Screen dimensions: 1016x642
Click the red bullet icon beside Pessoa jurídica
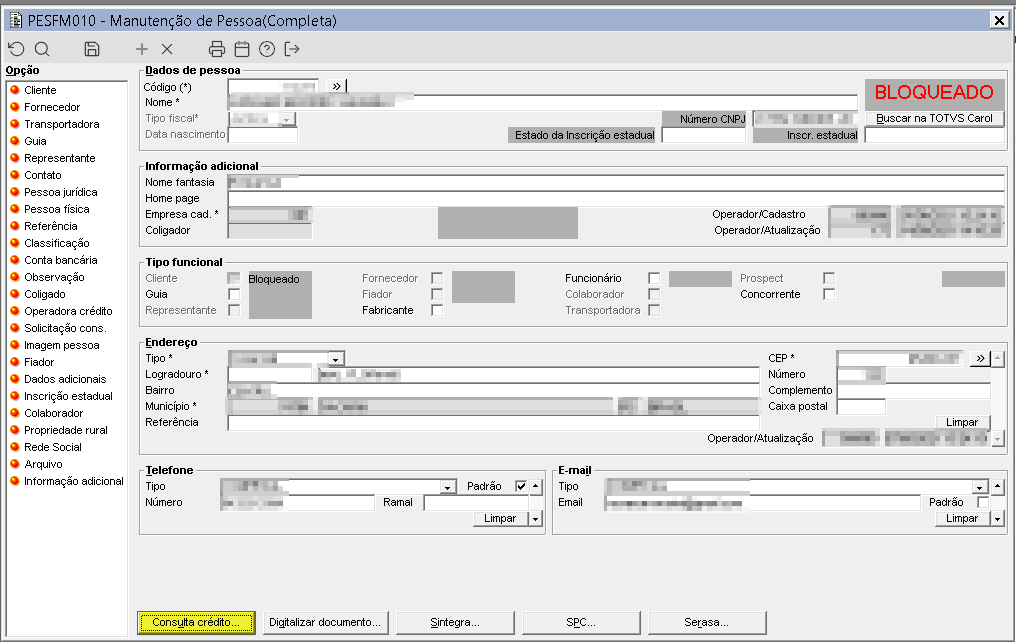coord(15,192)
